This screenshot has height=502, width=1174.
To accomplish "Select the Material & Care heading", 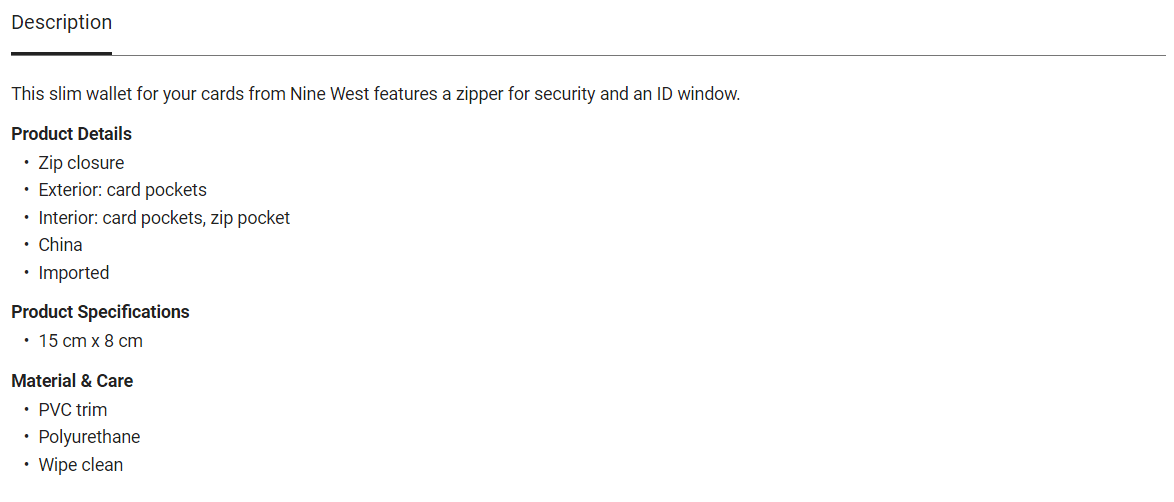I will click(72, 381).
